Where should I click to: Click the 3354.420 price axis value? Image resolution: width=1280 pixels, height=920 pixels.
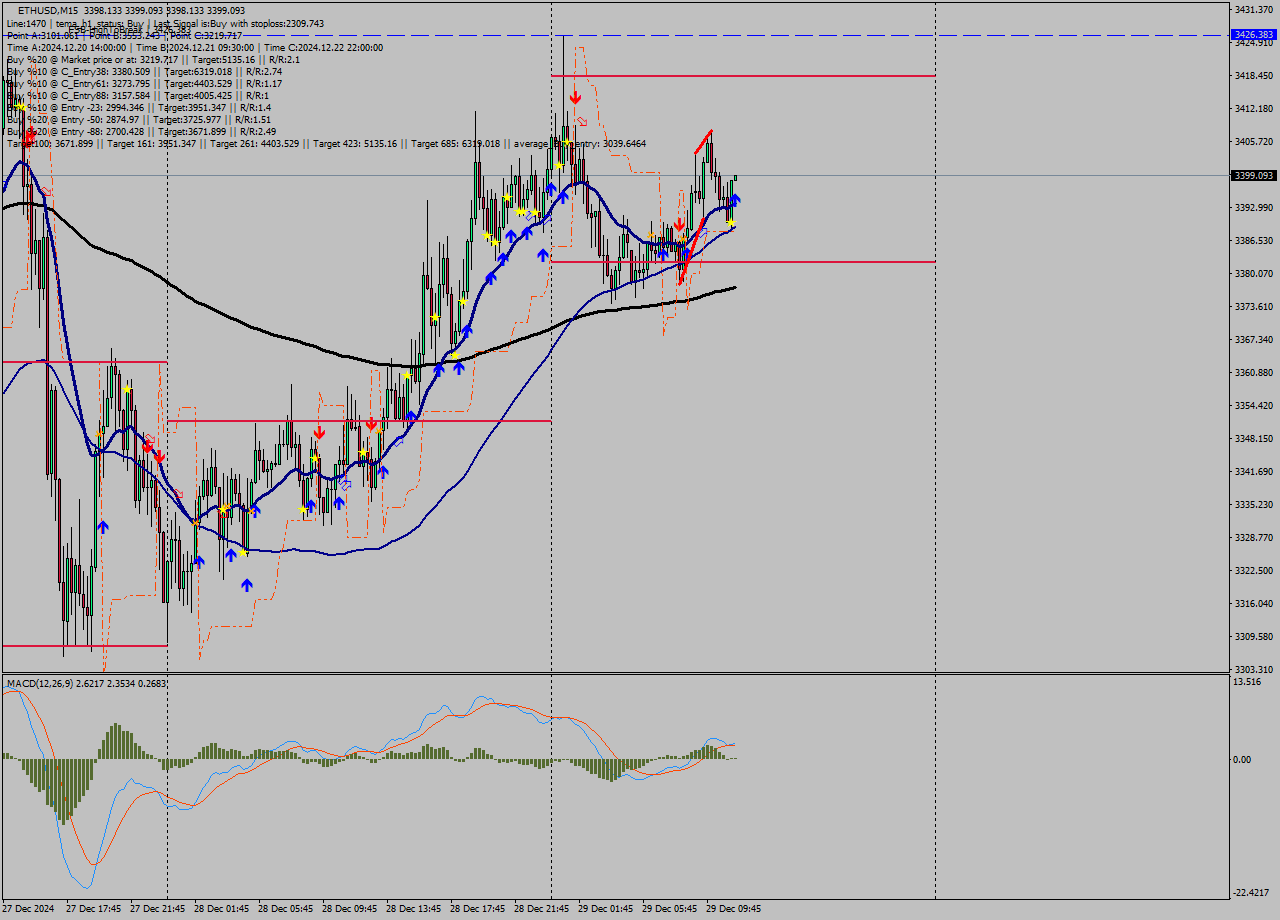pos(1253,405)
